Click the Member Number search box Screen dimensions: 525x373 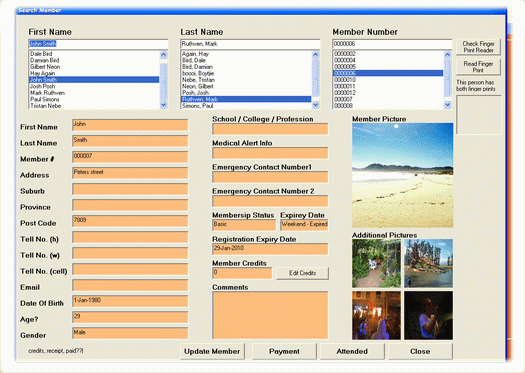coord(392,44)
